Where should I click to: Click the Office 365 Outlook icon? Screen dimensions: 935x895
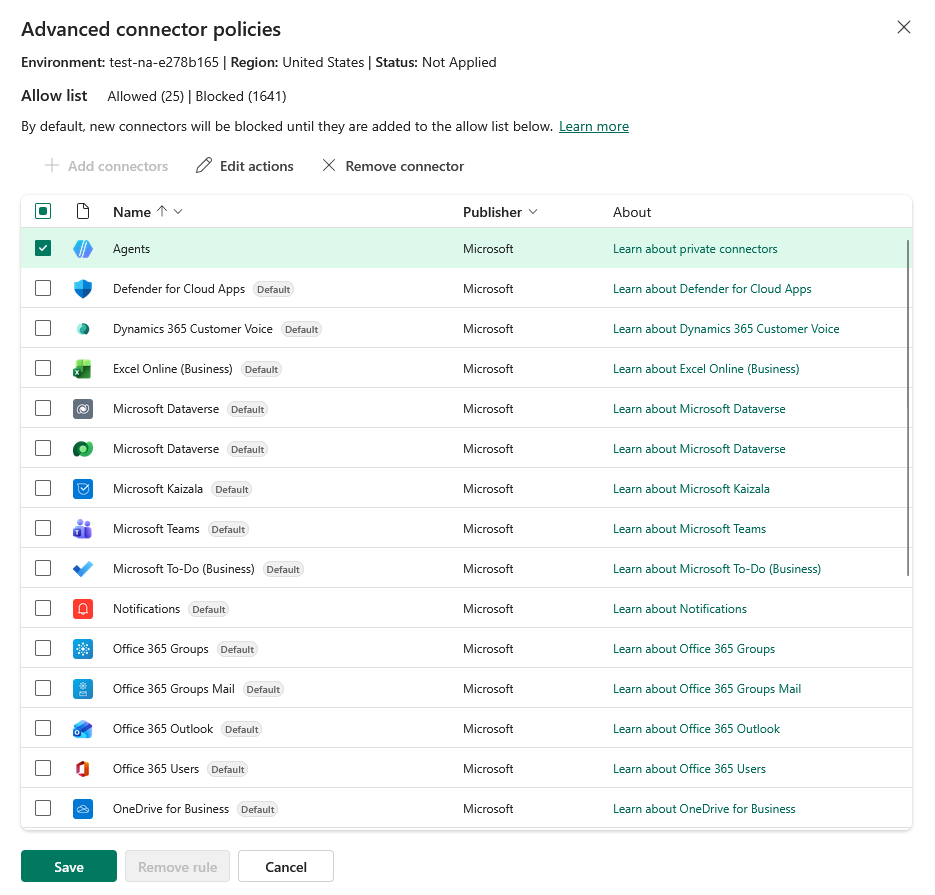pos(83,728)
